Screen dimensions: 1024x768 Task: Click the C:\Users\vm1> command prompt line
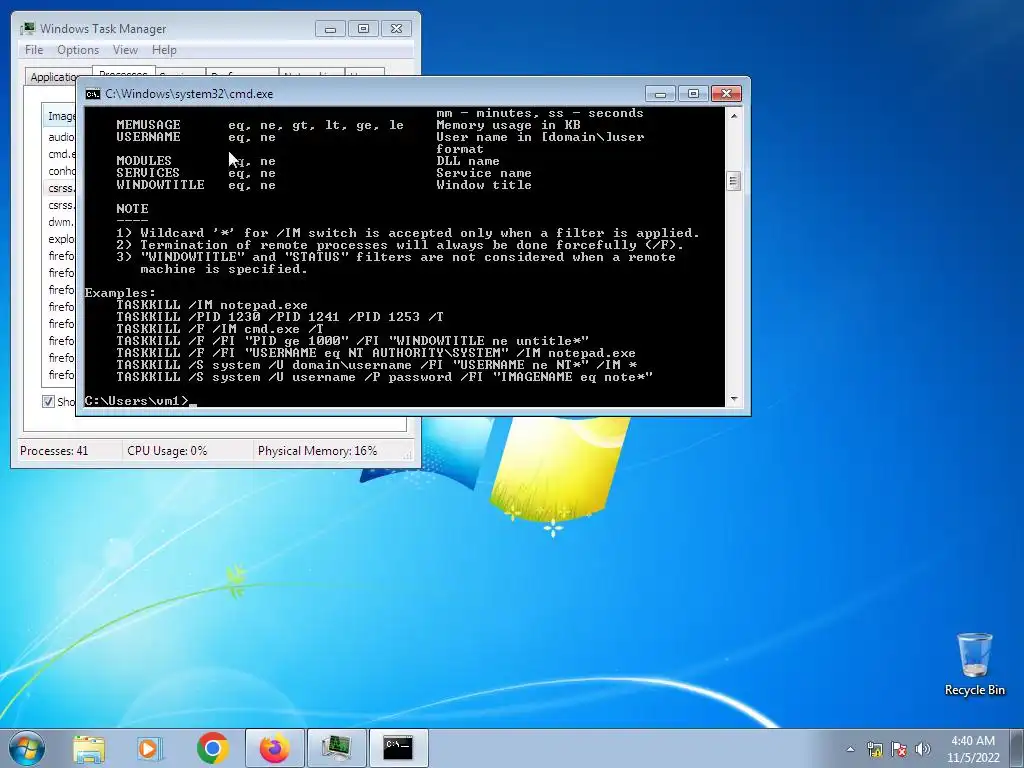pos(140,400)
